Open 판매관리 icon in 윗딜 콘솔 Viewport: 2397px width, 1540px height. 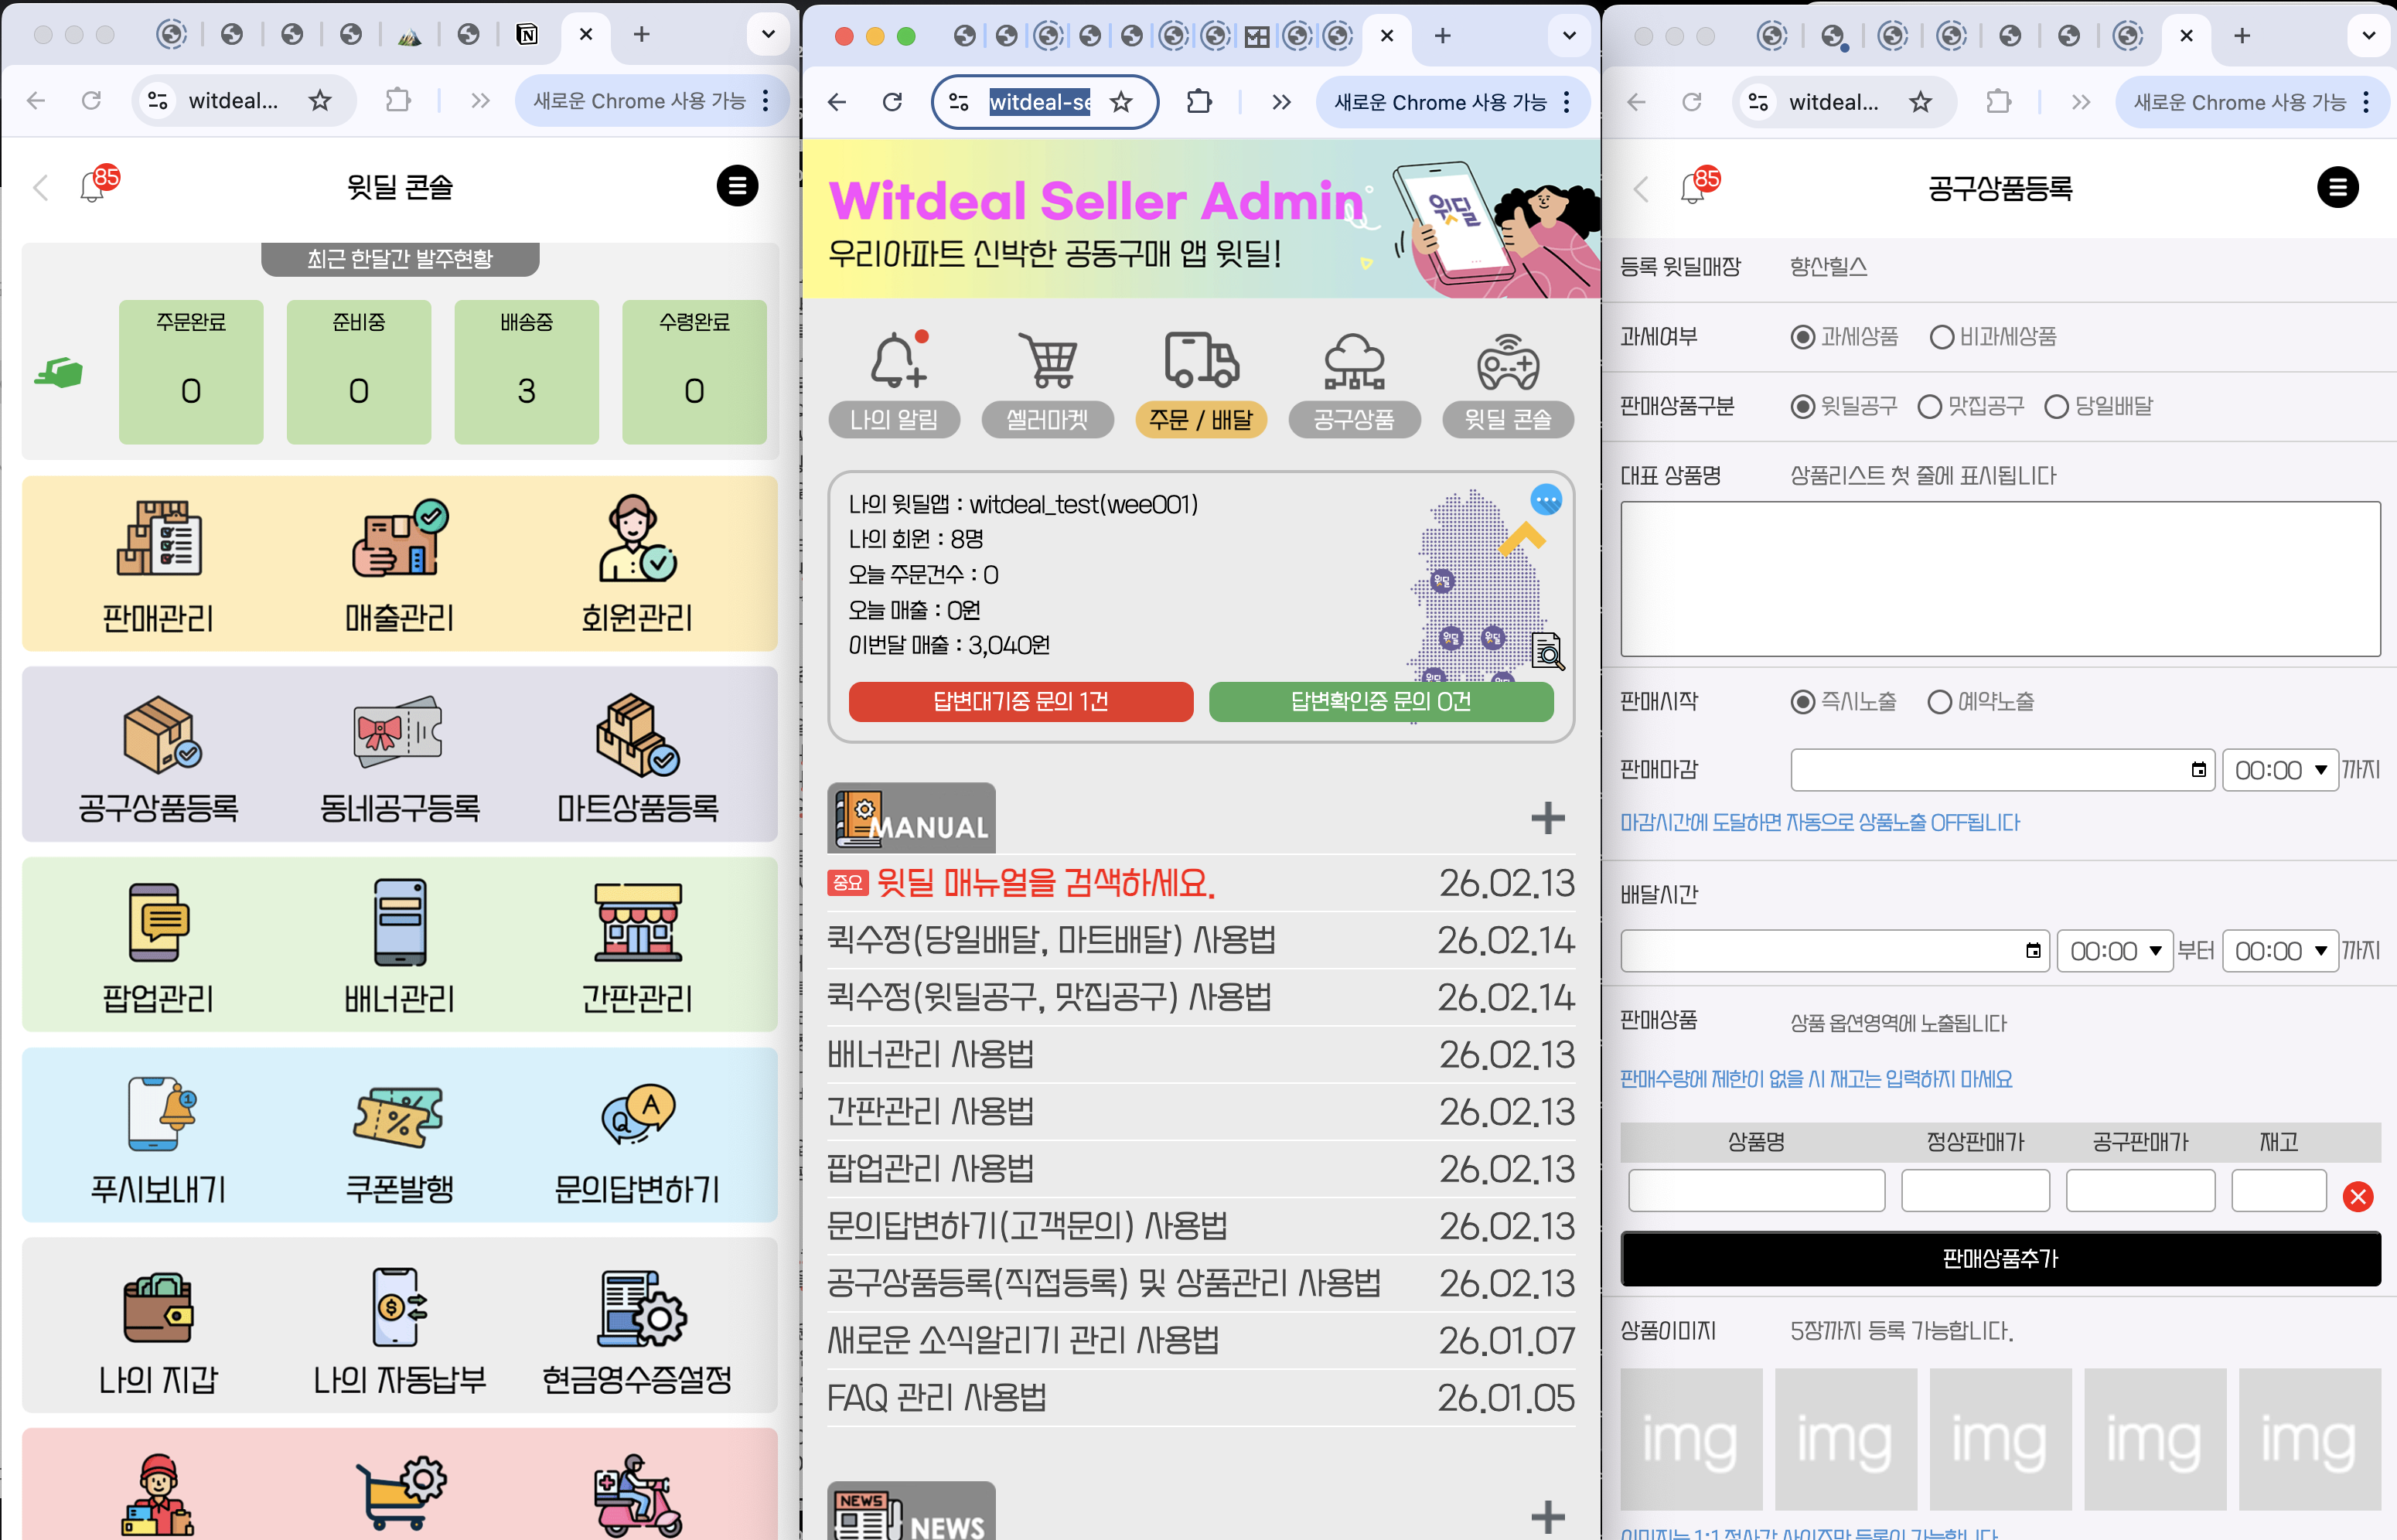point(159,565)
